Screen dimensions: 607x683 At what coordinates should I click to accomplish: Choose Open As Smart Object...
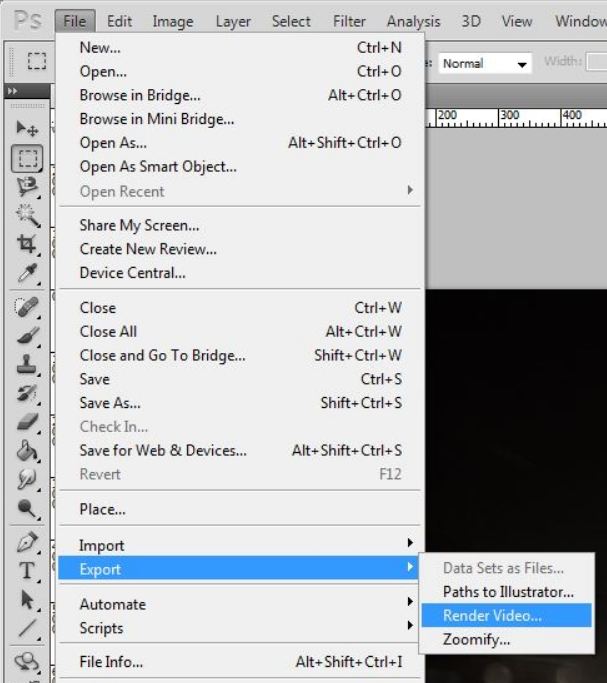[x=241, y=166]
